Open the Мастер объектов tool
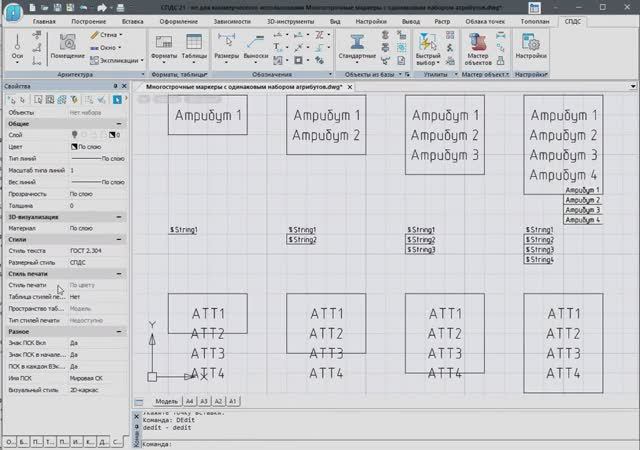This screenshot has height=450, width=640. (x=478, y=49)
